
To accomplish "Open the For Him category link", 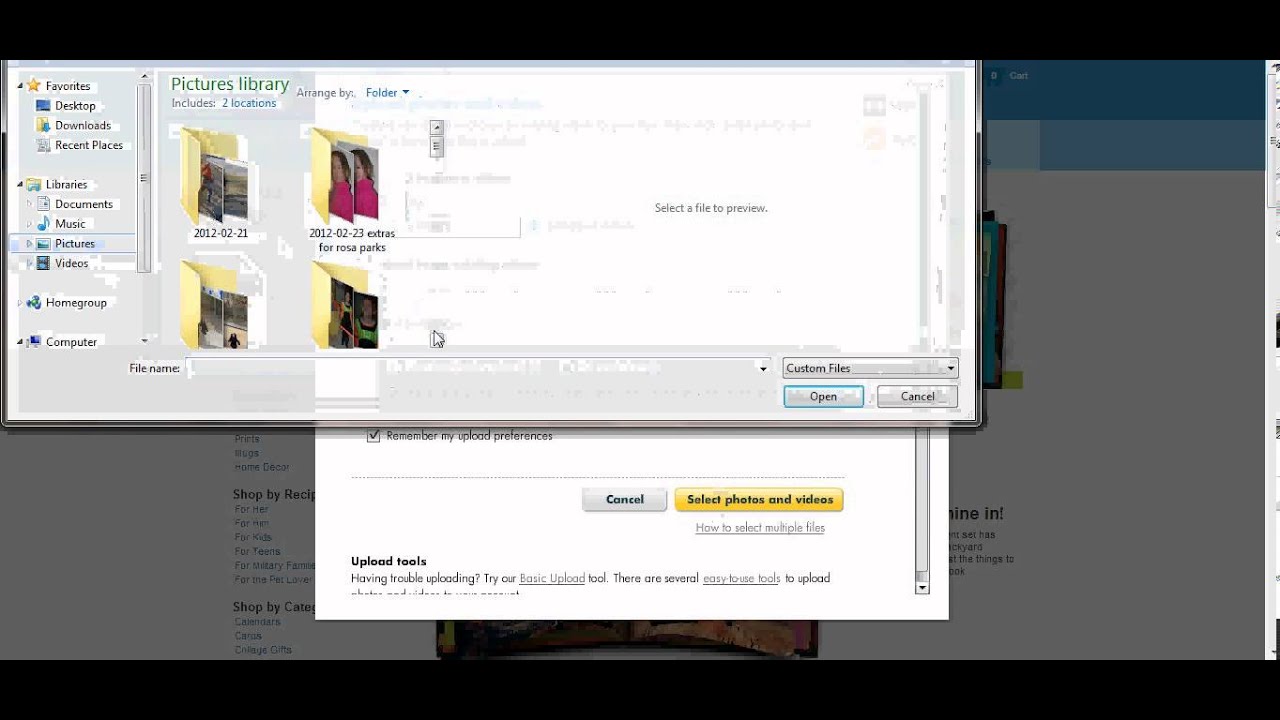I will (x=251, y=524).
